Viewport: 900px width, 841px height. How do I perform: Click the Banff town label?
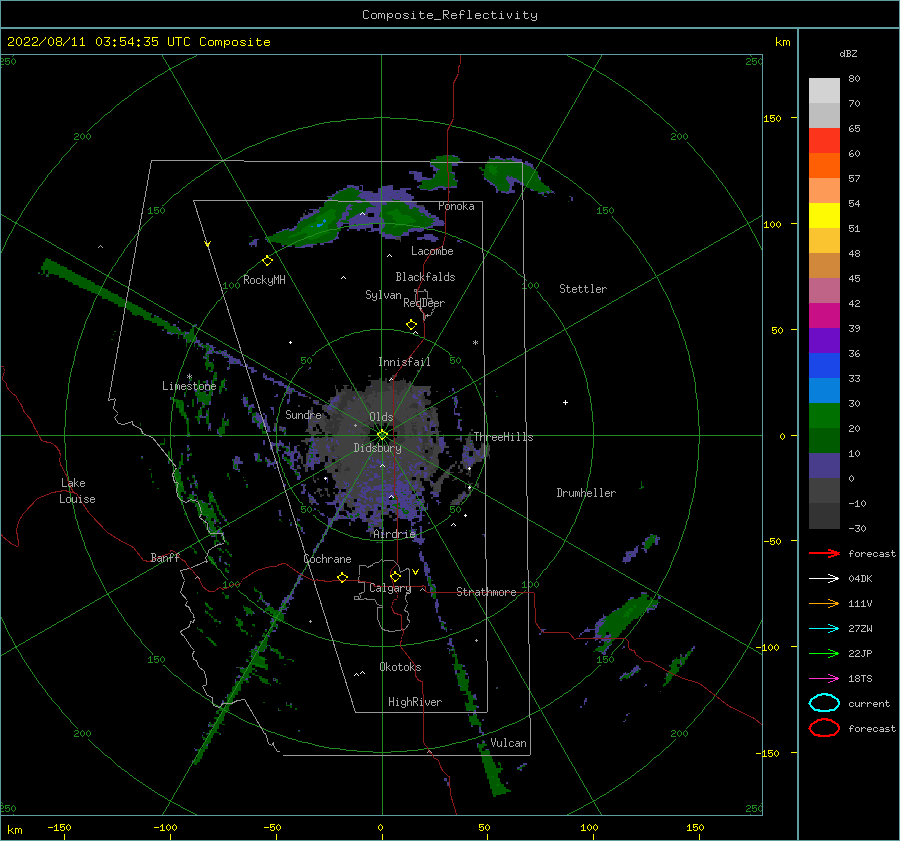(x=165, y=557)
